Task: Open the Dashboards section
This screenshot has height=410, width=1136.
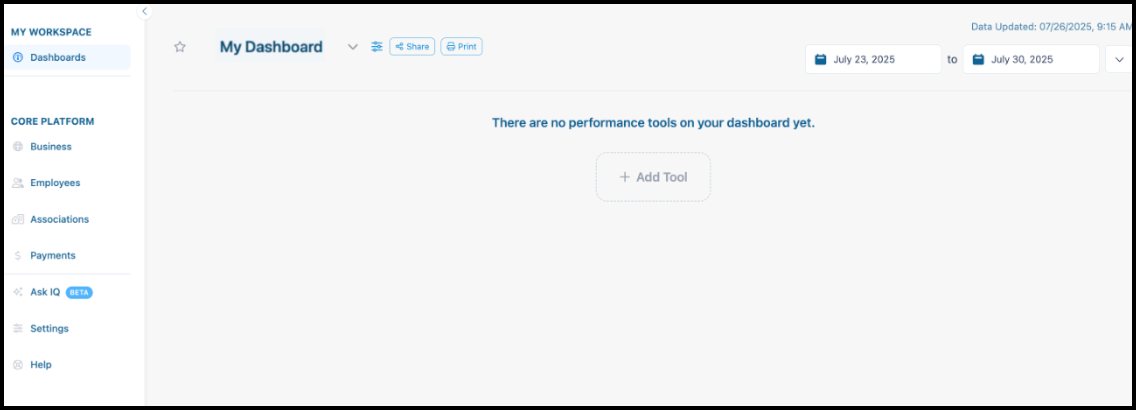Action: click(57, 58)
